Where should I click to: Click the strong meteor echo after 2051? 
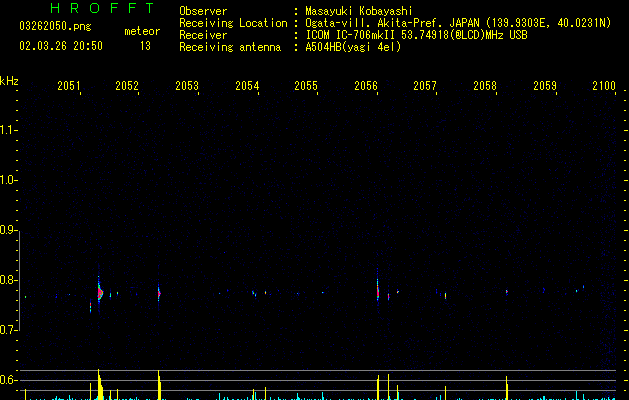[x=100, y=293]
